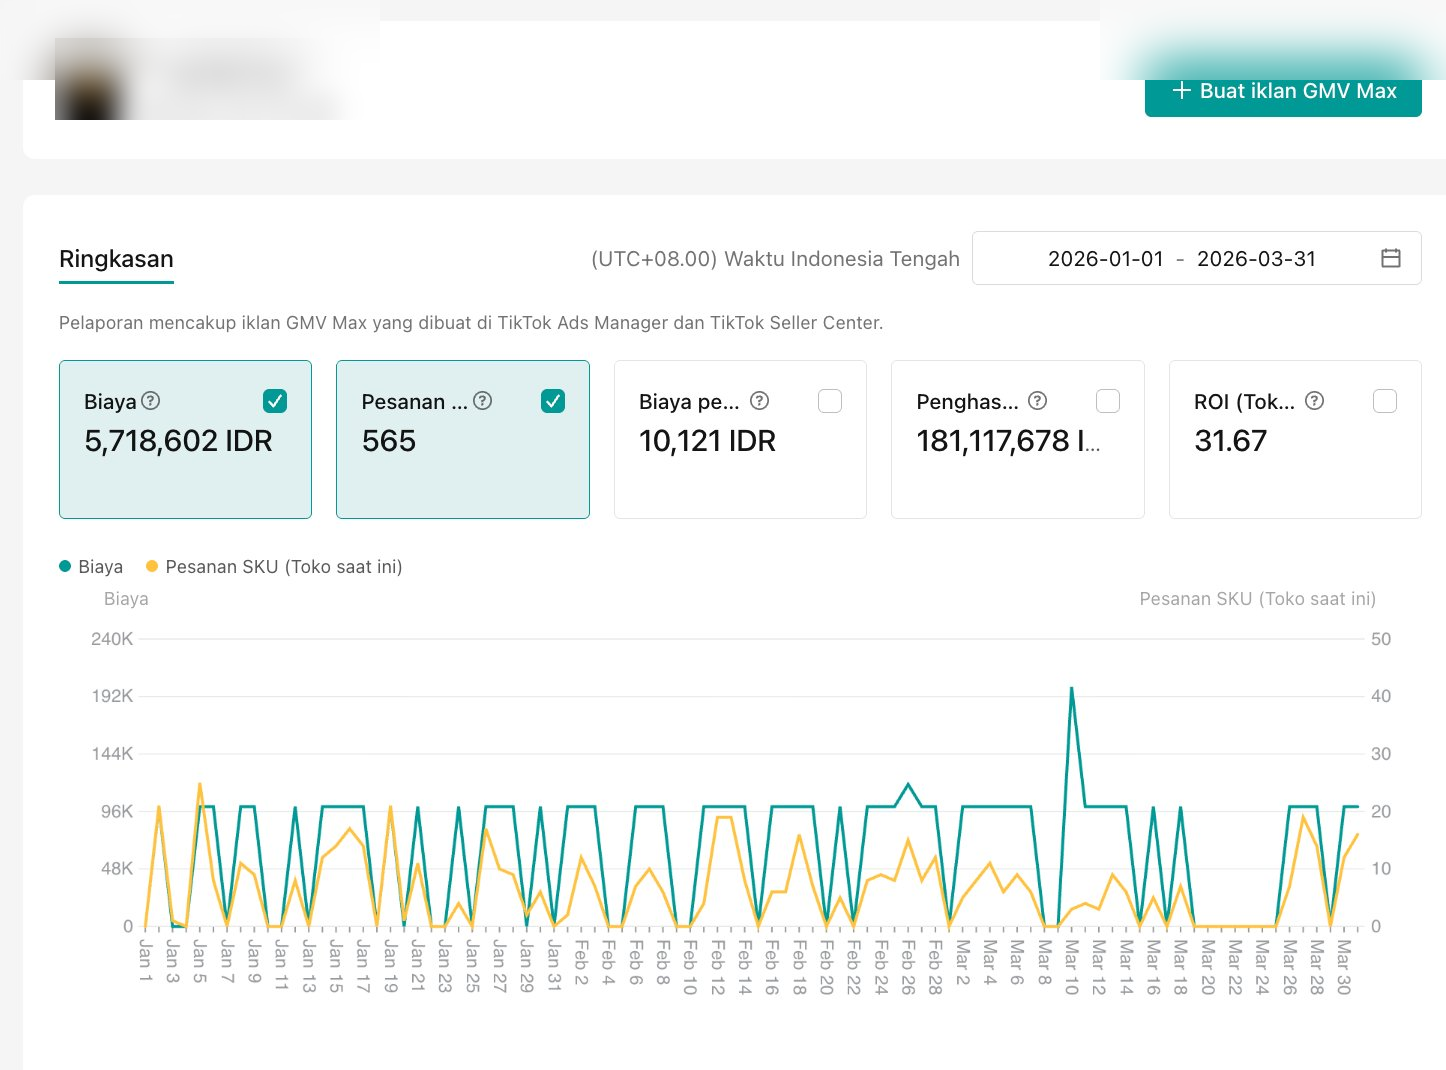Click the start date 2026-01-01
1446x1070 pixels.
click(1106, 259)
